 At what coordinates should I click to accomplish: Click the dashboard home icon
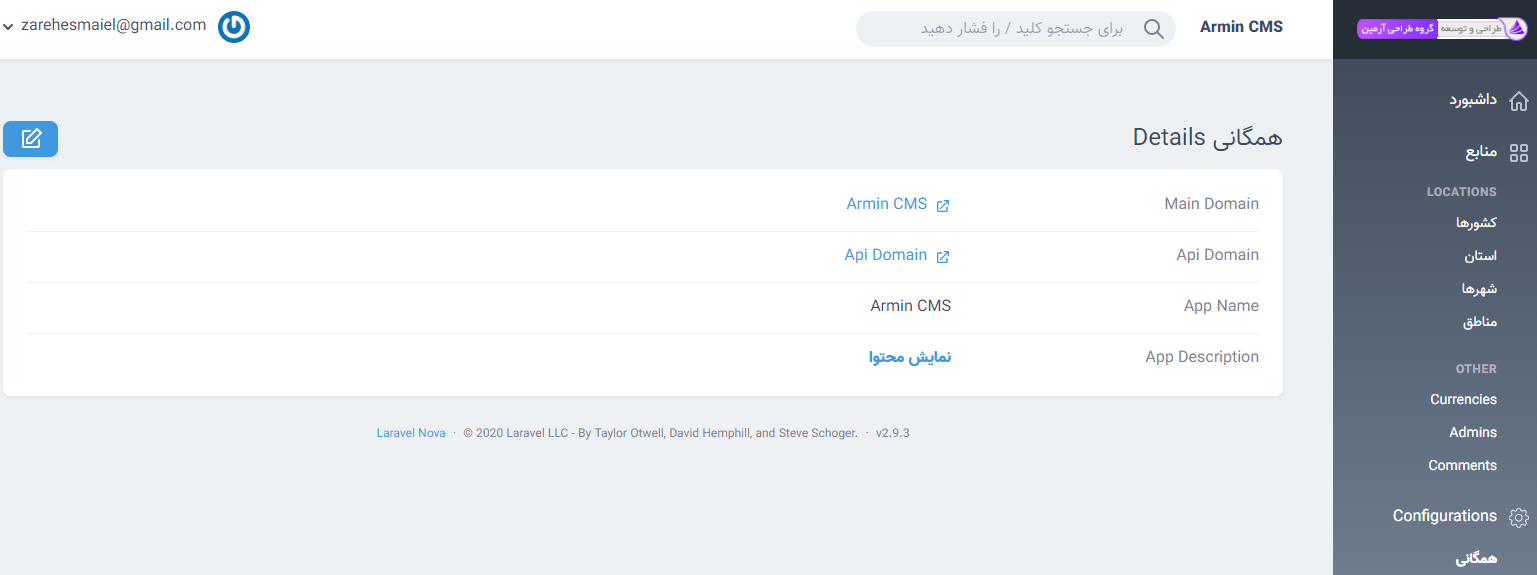point(1518,101)
